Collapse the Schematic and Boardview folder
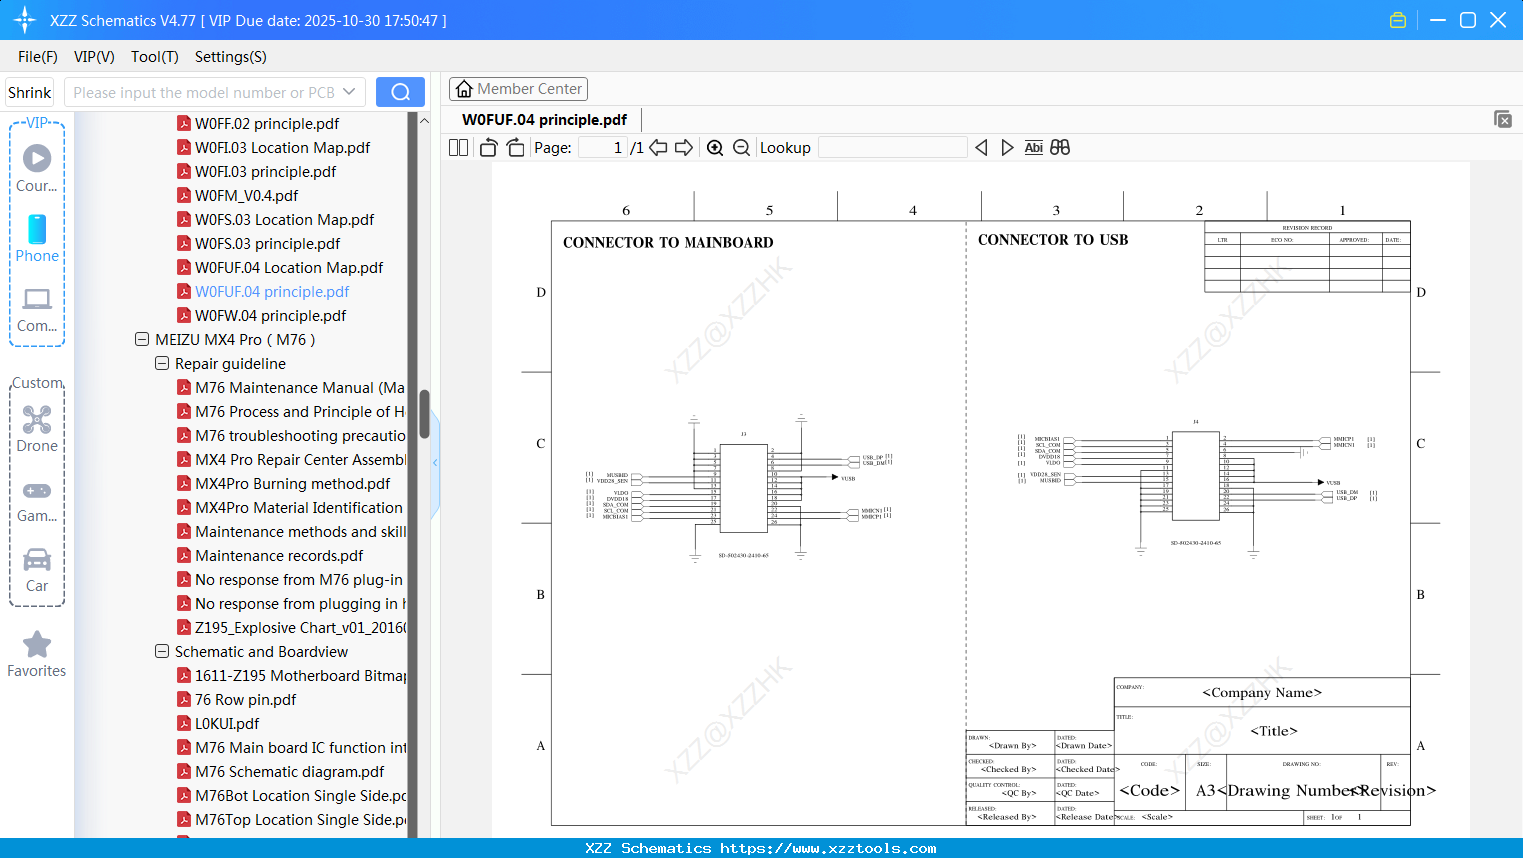Image resolution: width=1523 pixels, height=858 pixels. point(162,652)
